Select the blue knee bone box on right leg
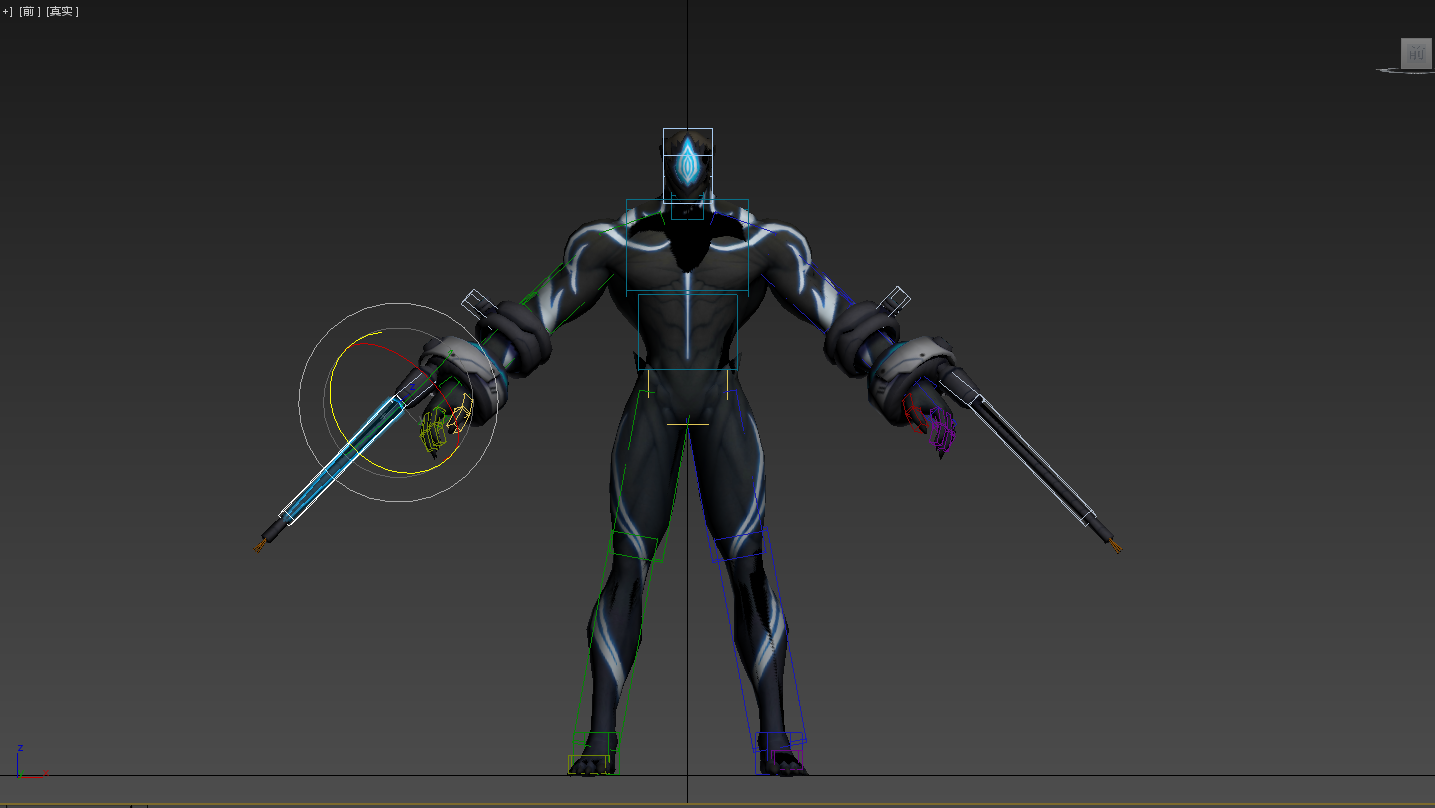Screen dimensions: 1435x808 coord(739,546)
